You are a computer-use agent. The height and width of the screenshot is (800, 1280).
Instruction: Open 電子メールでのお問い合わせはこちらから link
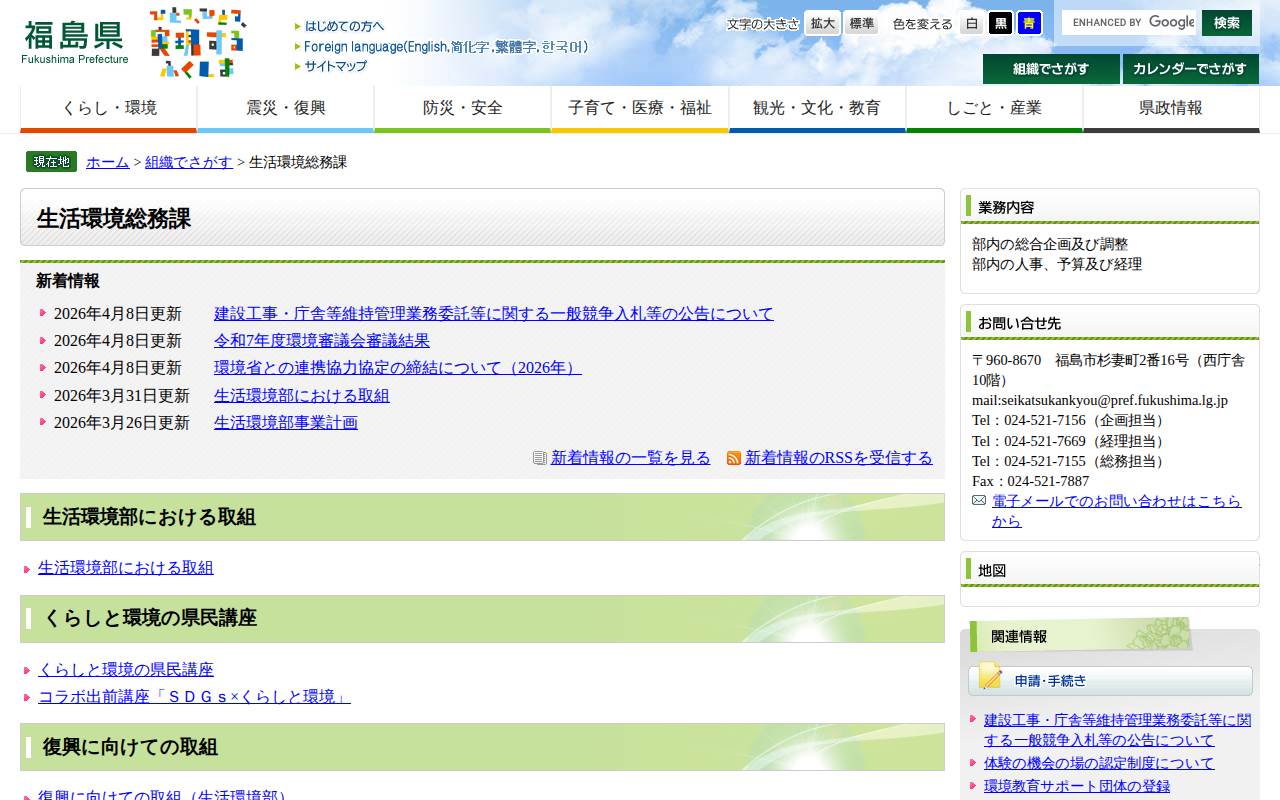1116,511
